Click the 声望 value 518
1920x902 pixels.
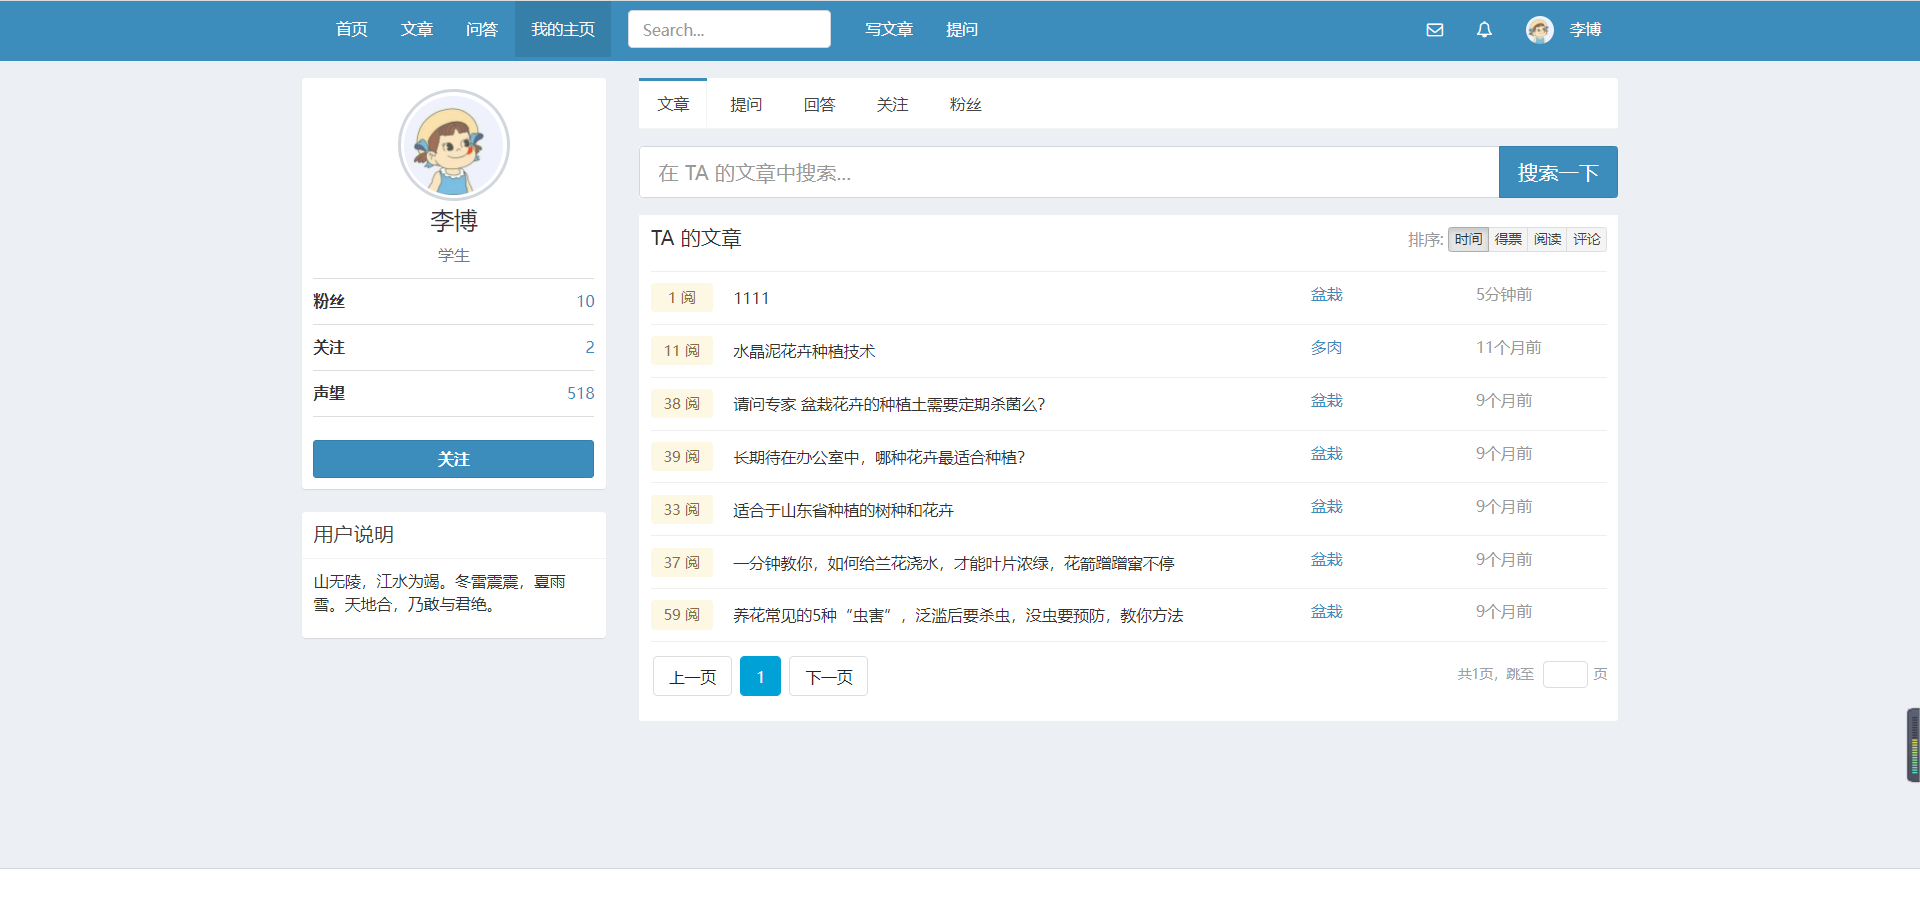[580, 393]
